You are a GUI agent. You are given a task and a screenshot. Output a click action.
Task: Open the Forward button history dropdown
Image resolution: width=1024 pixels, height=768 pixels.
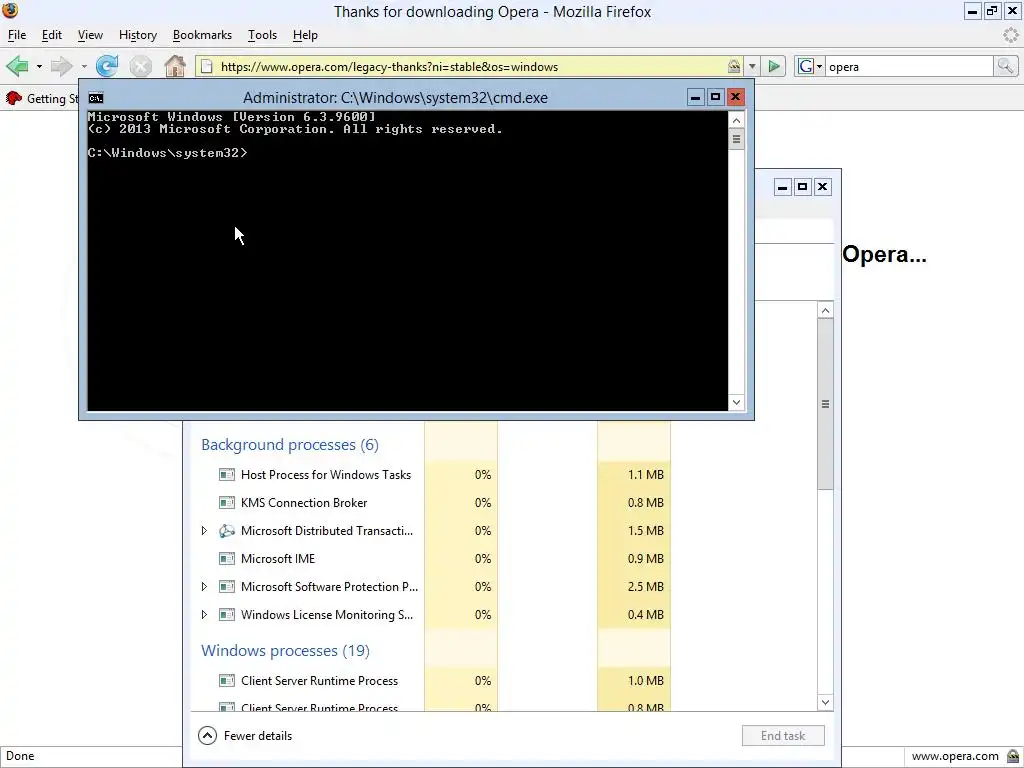[x=84, y=67]
